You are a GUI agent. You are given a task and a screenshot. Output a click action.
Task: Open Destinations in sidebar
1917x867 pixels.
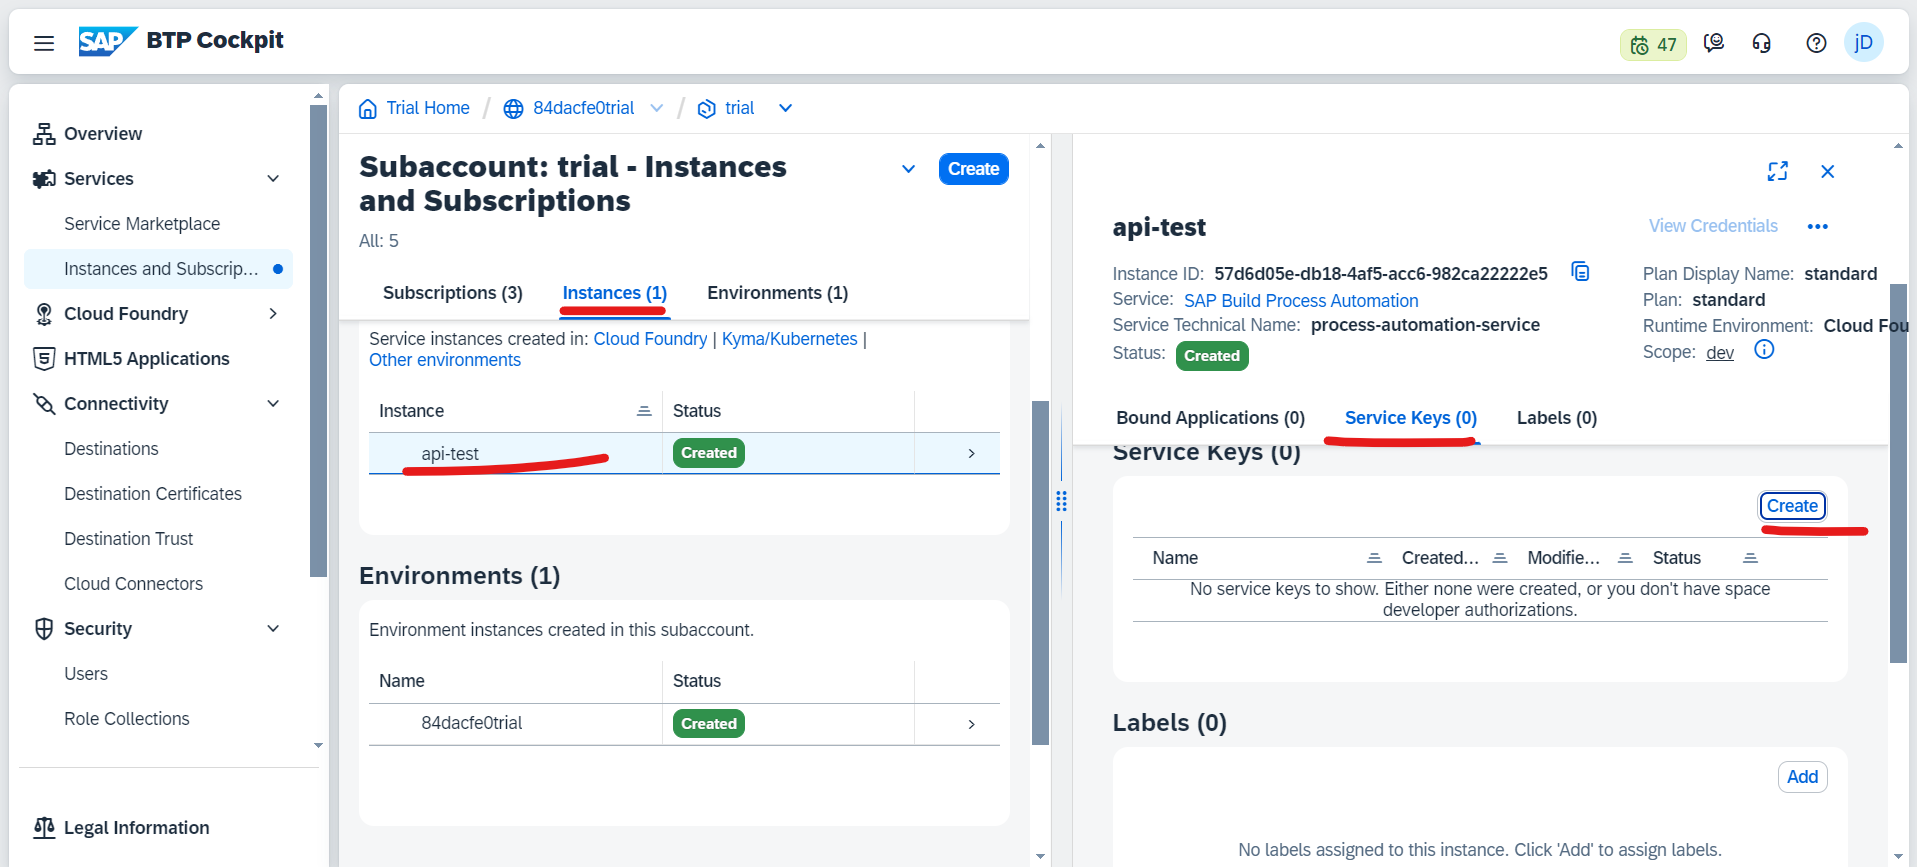[x=111, y=449]
